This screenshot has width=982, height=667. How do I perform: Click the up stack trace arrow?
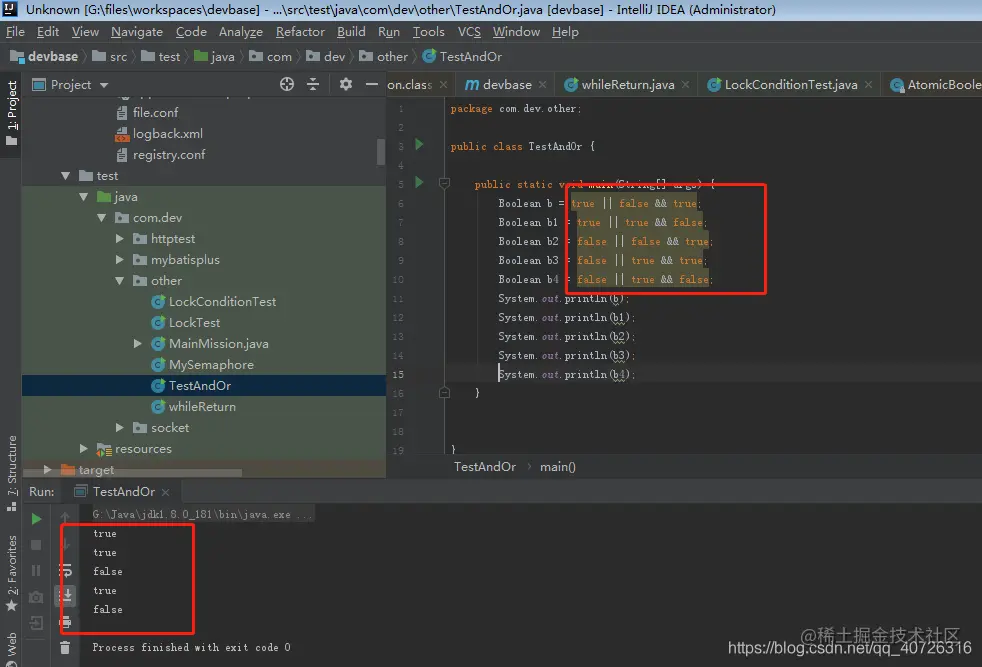pos(65,517)
